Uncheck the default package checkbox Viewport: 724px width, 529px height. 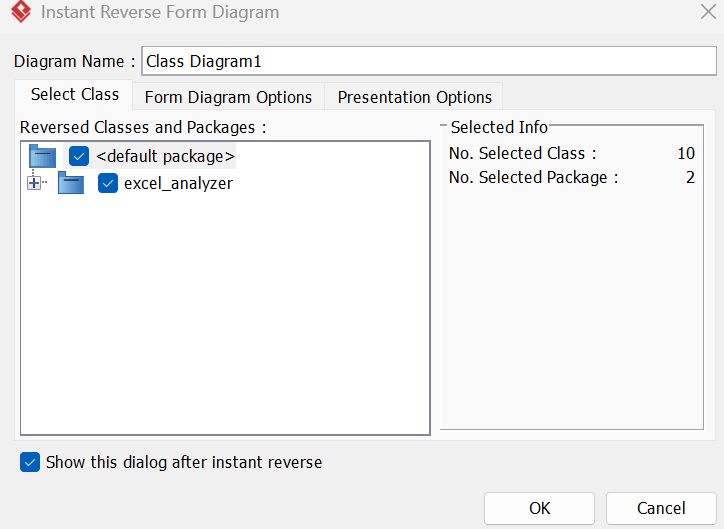79,156
